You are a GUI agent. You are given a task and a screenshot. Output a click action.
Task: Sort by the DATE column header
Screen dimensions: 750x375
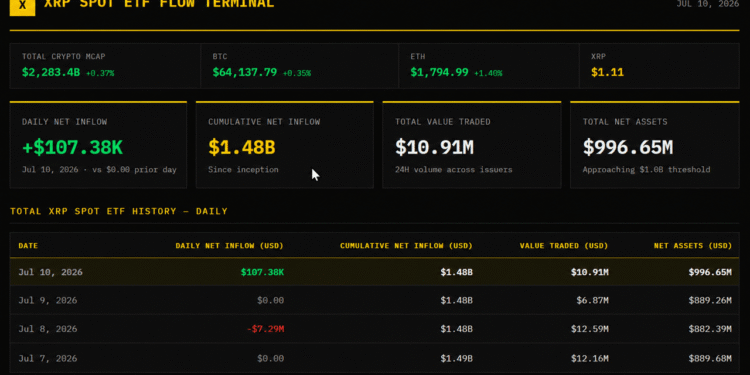click(x=28, y=246)
